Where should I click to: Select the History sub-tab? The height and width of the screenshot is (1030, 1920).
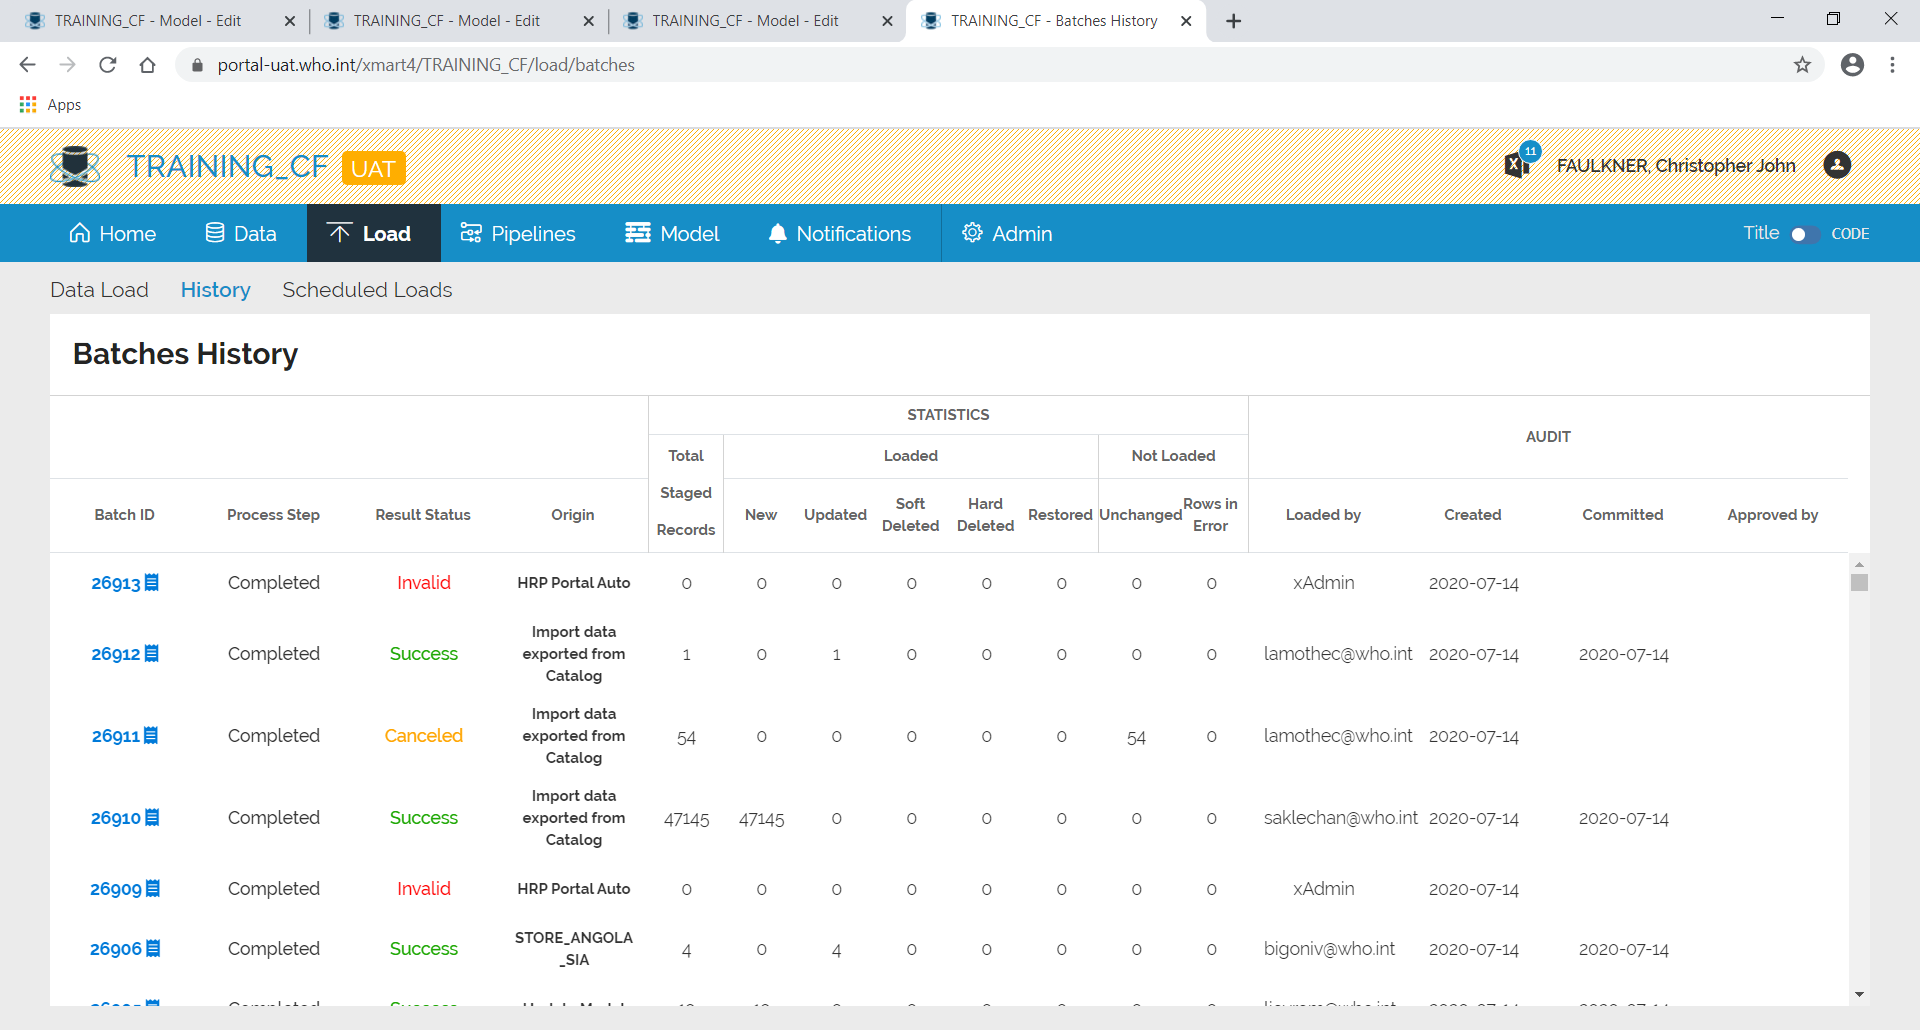[215, 290]
